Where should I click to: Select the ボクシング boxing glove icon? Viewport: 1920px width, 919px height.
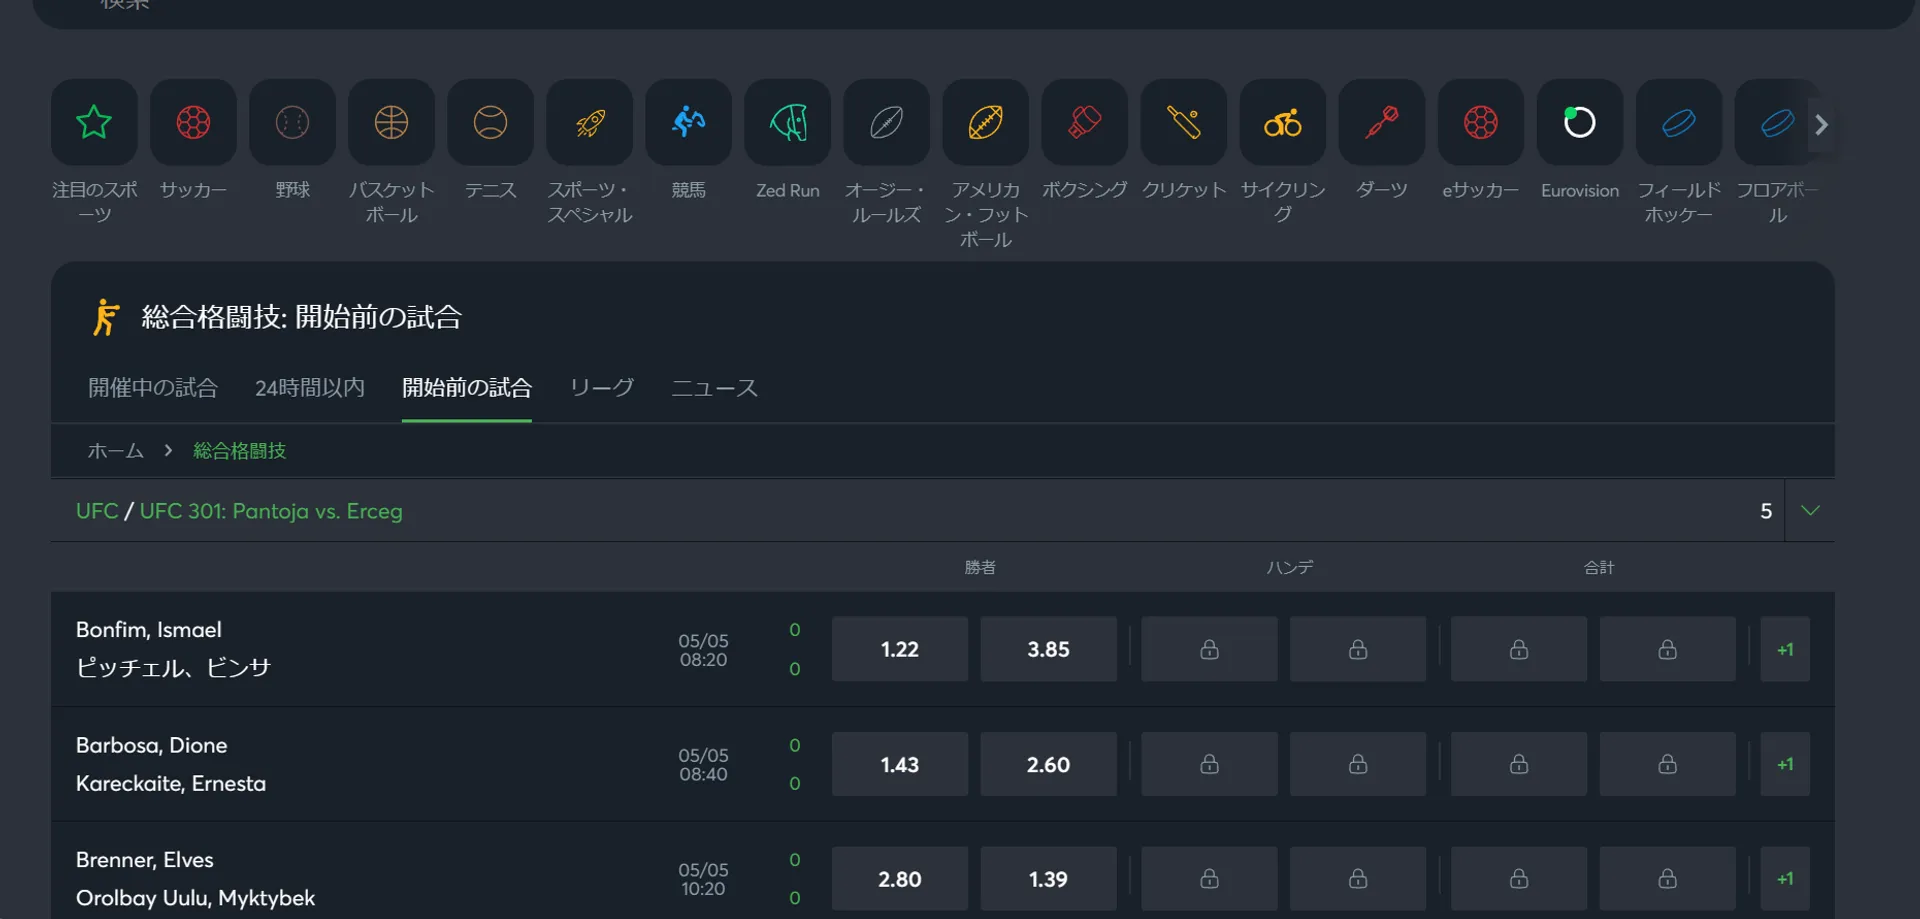1084,122
